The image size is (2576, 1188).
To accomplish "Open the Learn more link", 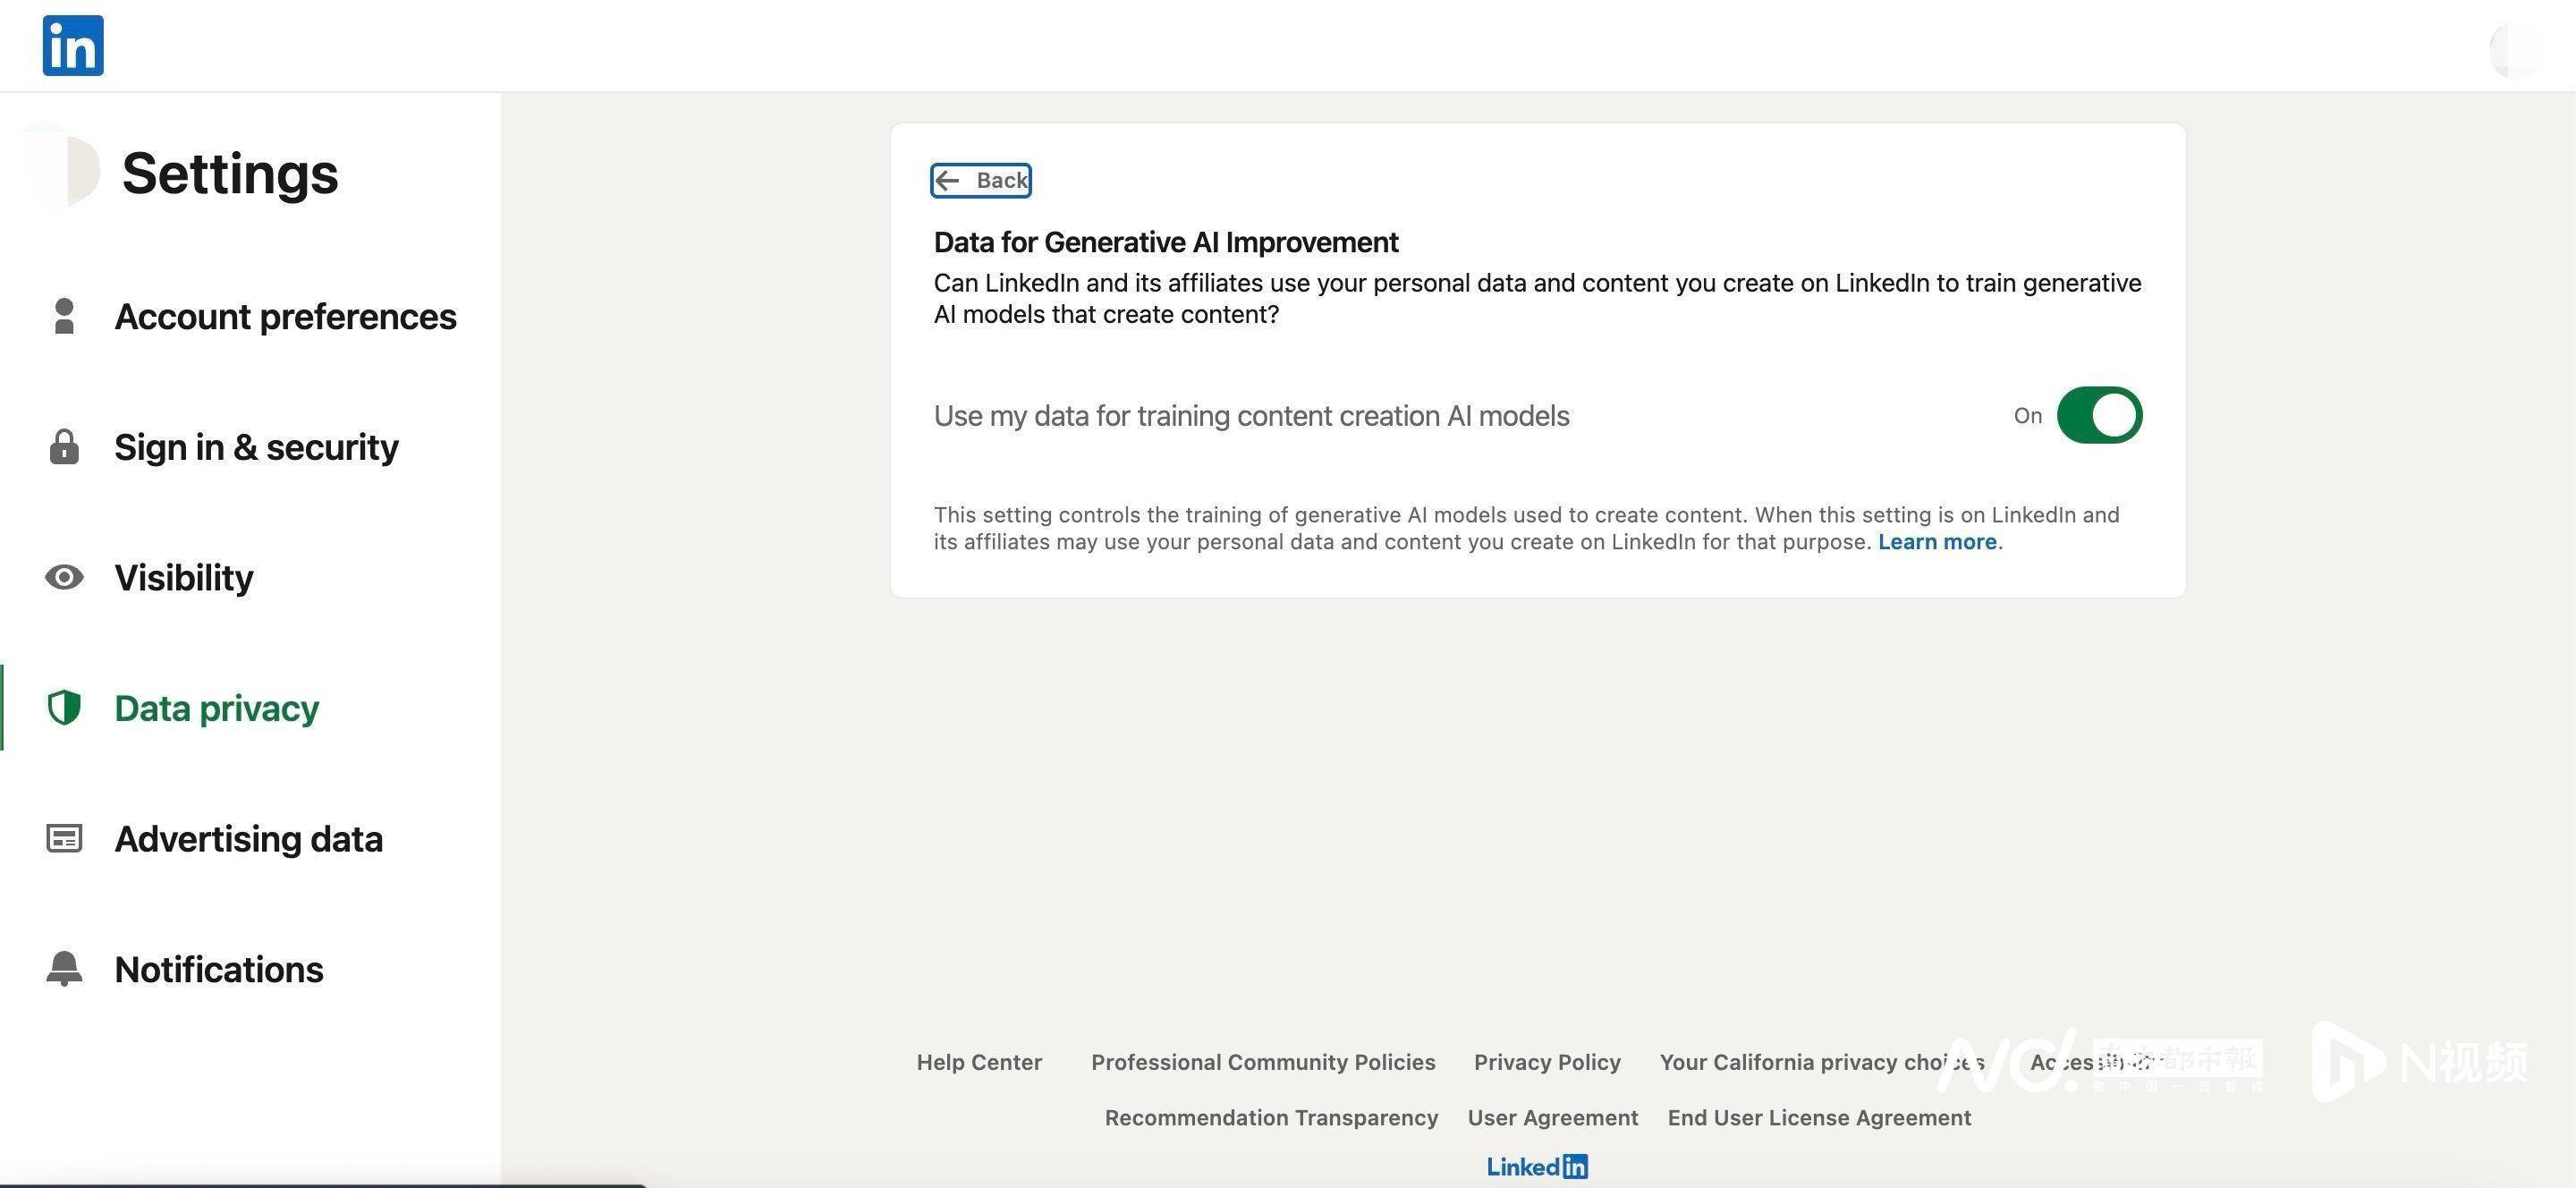I will point(1937,542).
